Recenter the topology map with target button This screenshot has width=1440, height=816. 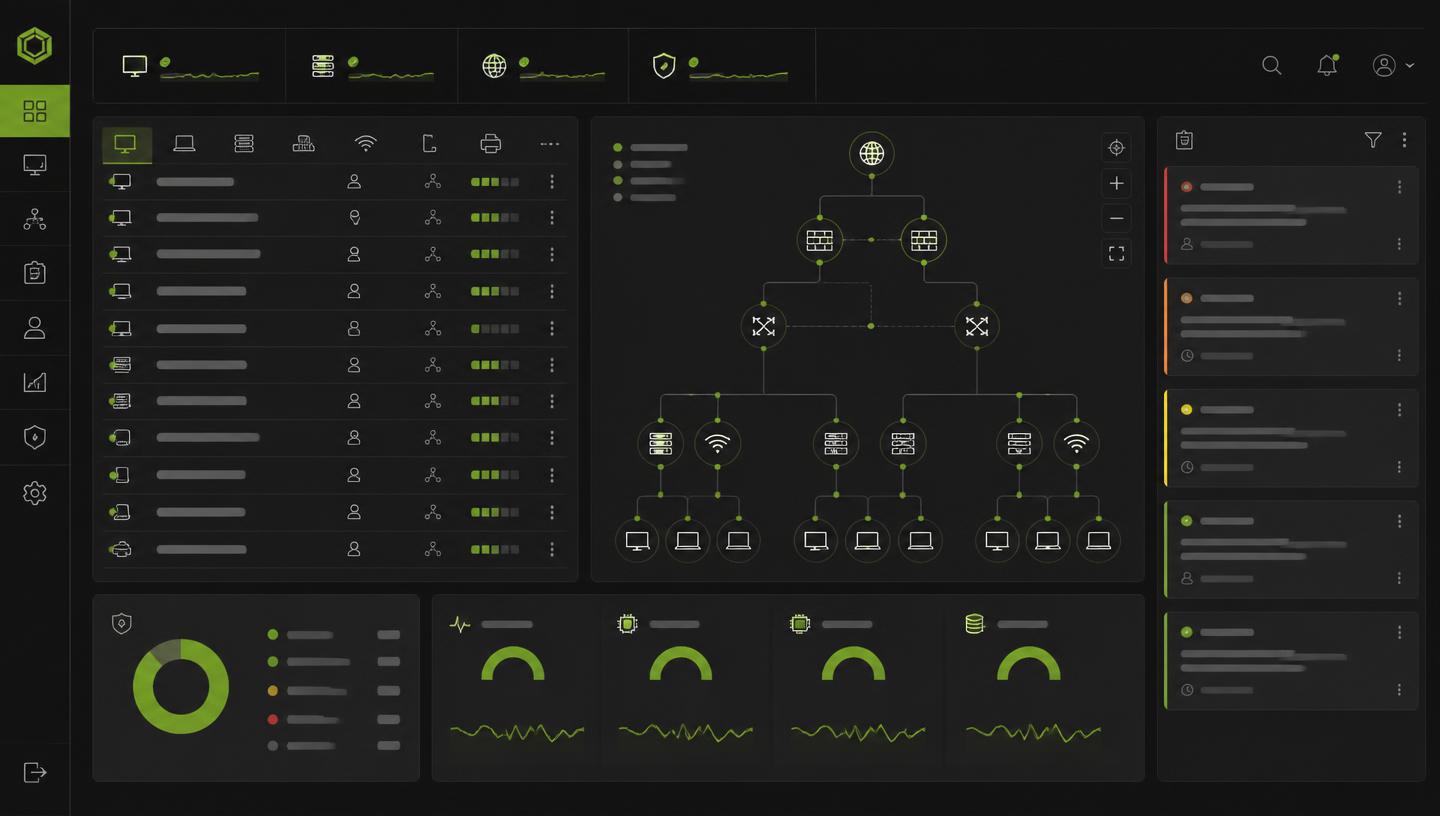pyautogui.click(x=1117, y=148)
